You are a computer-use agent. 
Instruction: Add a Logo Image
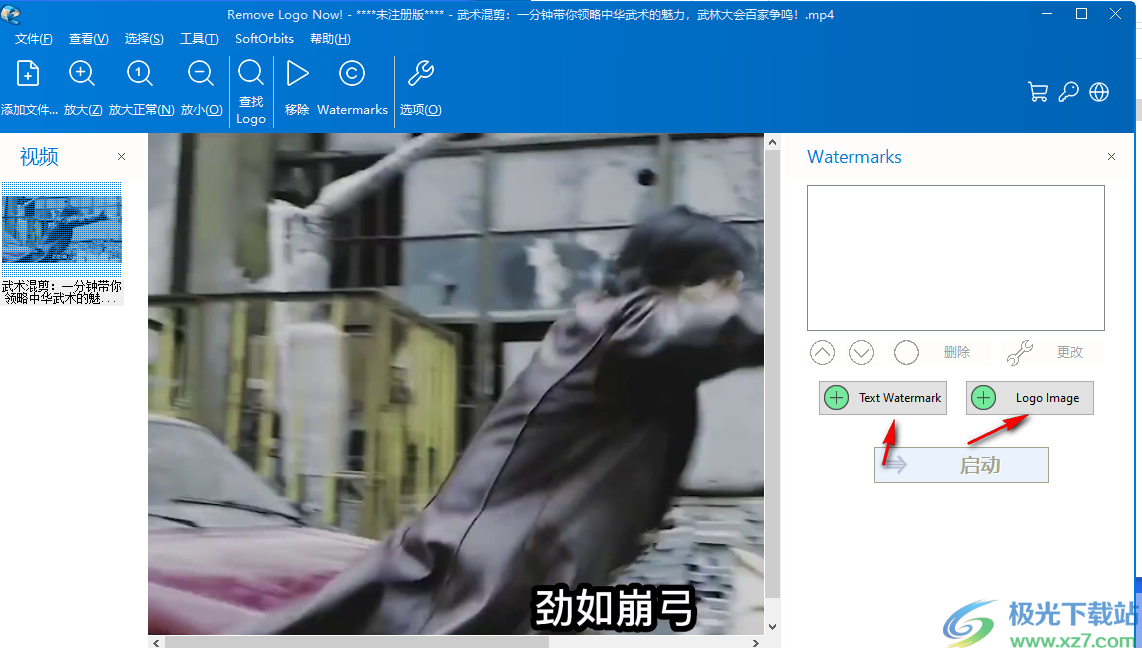[x=1029, y=397]
